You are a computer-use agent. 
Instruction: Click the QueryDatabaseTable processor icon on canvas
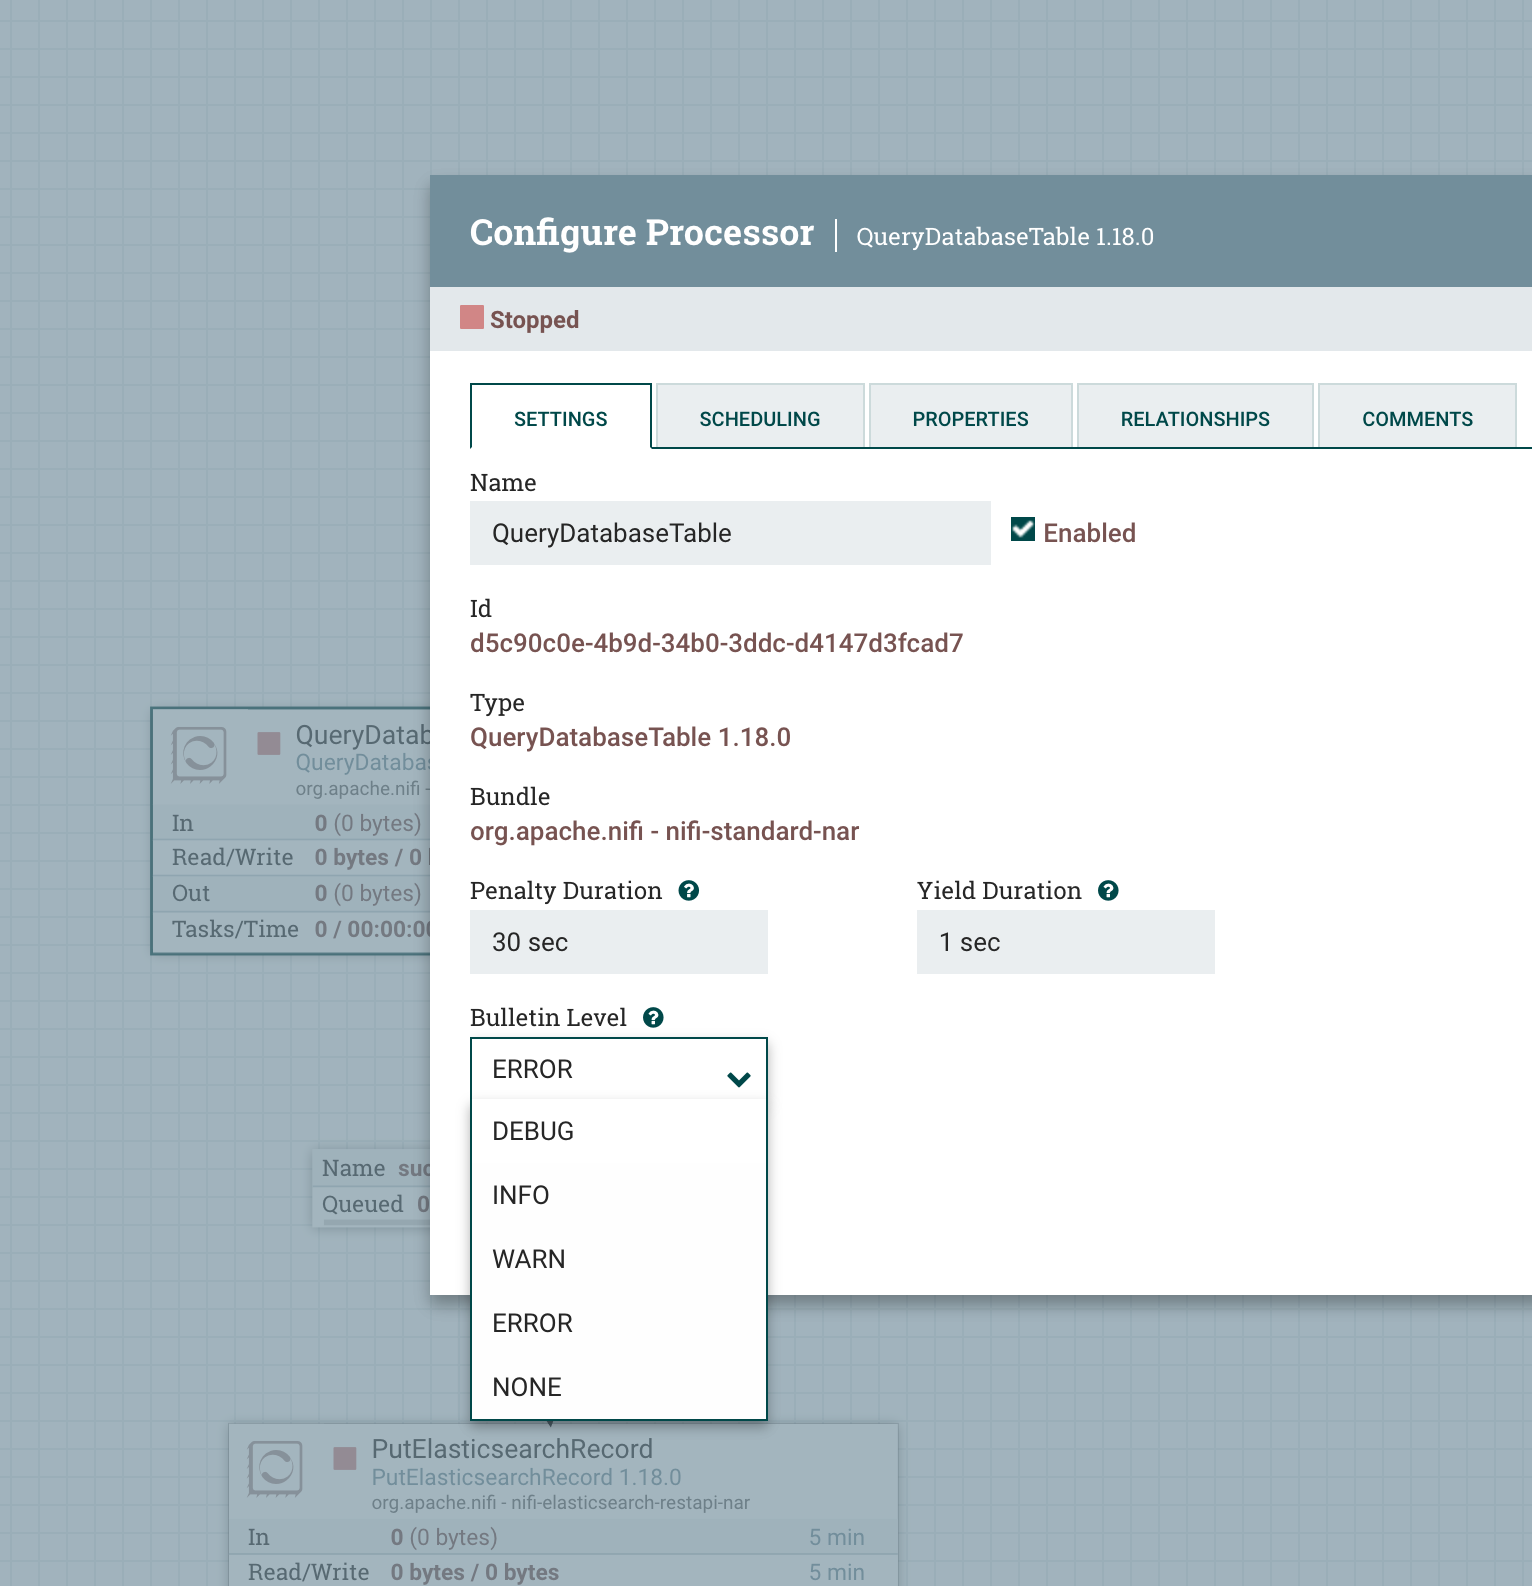click(199, 753)
